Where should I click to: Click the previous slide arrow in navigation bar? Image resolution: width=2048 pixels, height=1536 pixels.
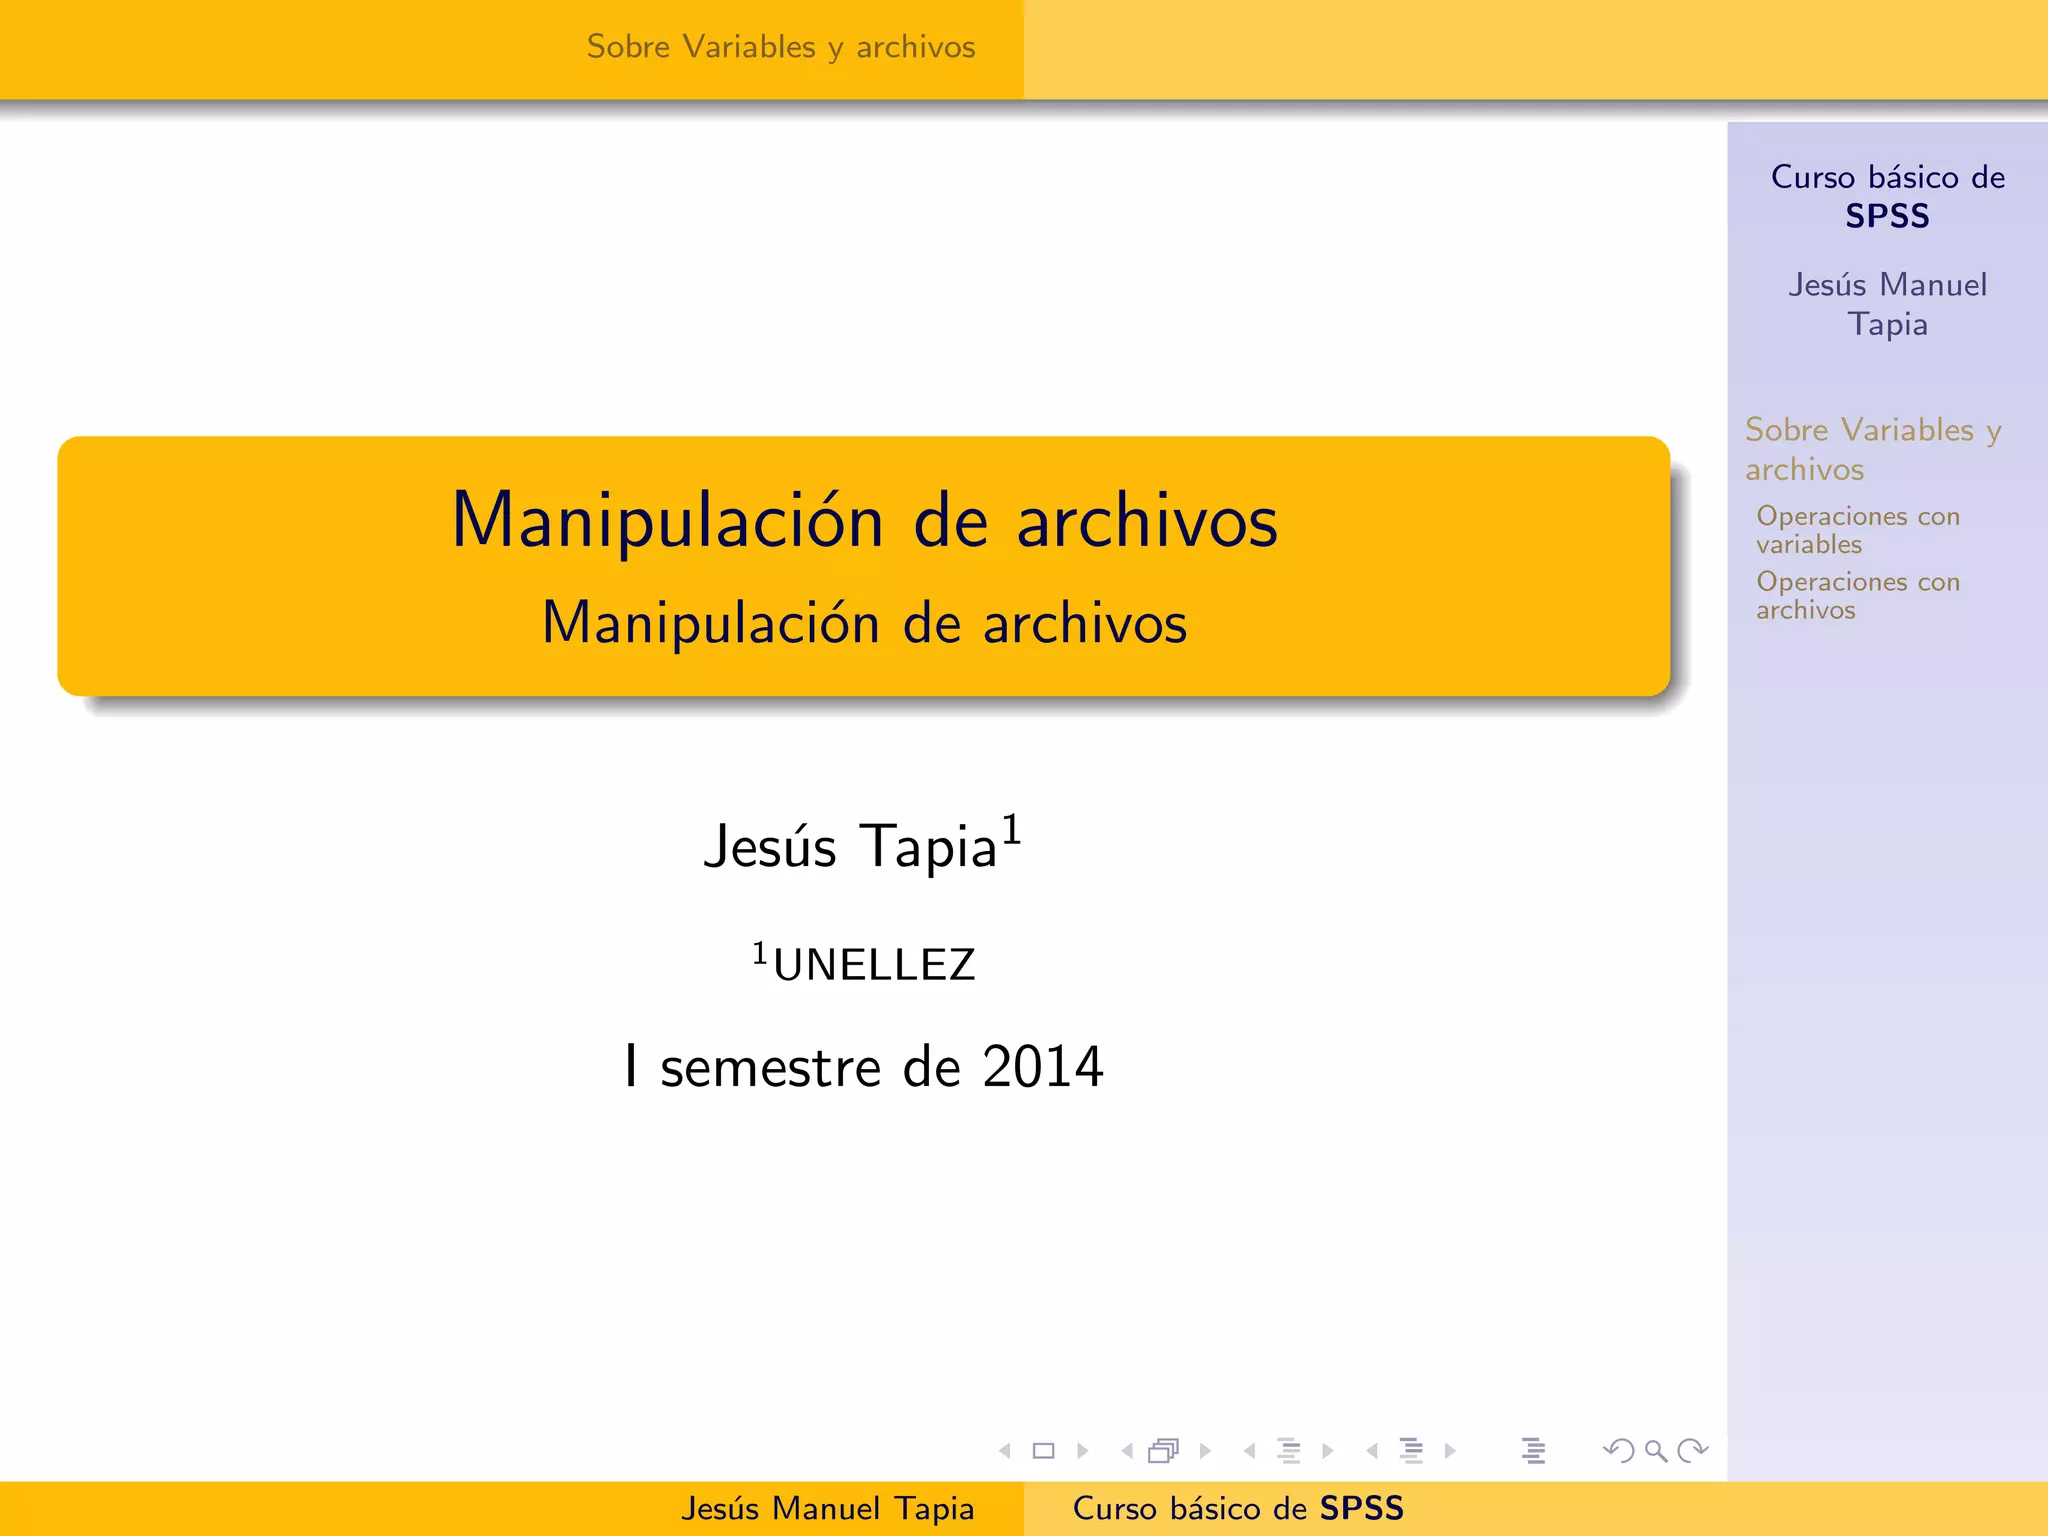pyautogui.click(x=1005, y=1451)
